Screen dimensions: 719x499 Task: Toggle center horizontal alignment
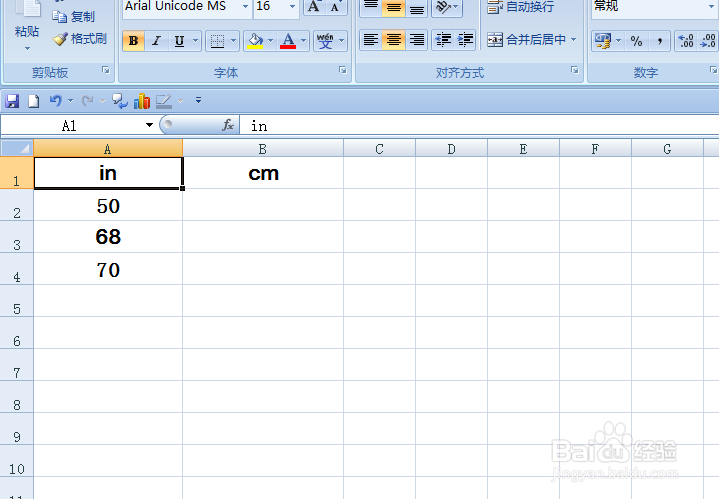coord(393,40)
